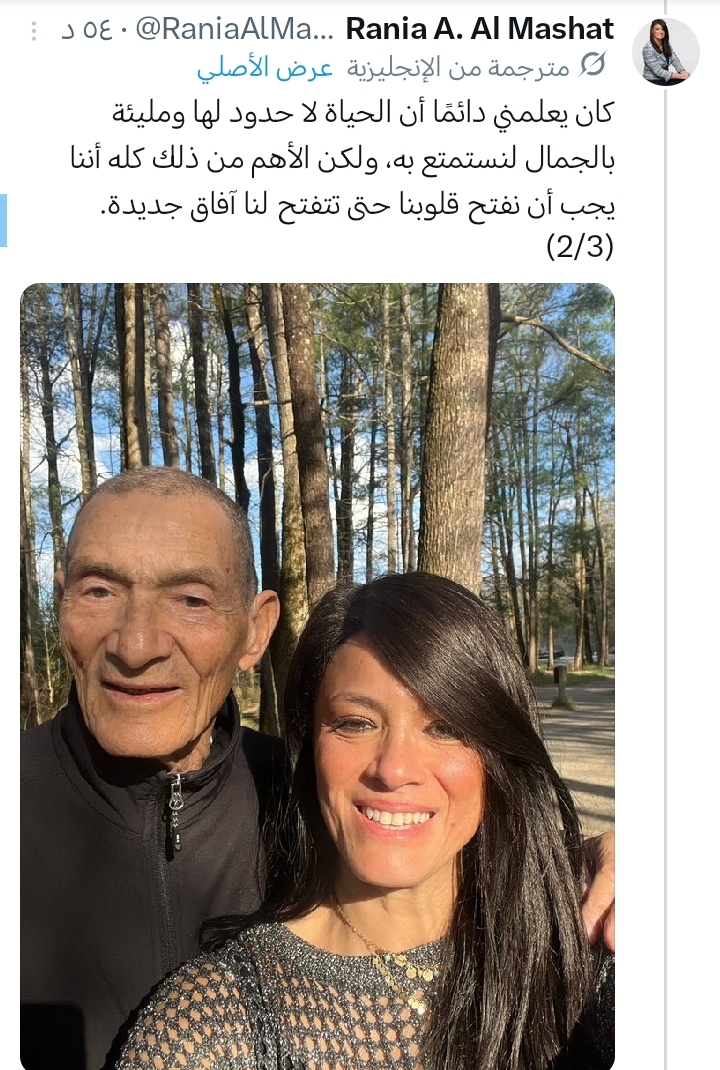Click the 'عرض الأصلي' show original link
This screenshot has width=720, height=1070.
(265, 68)
